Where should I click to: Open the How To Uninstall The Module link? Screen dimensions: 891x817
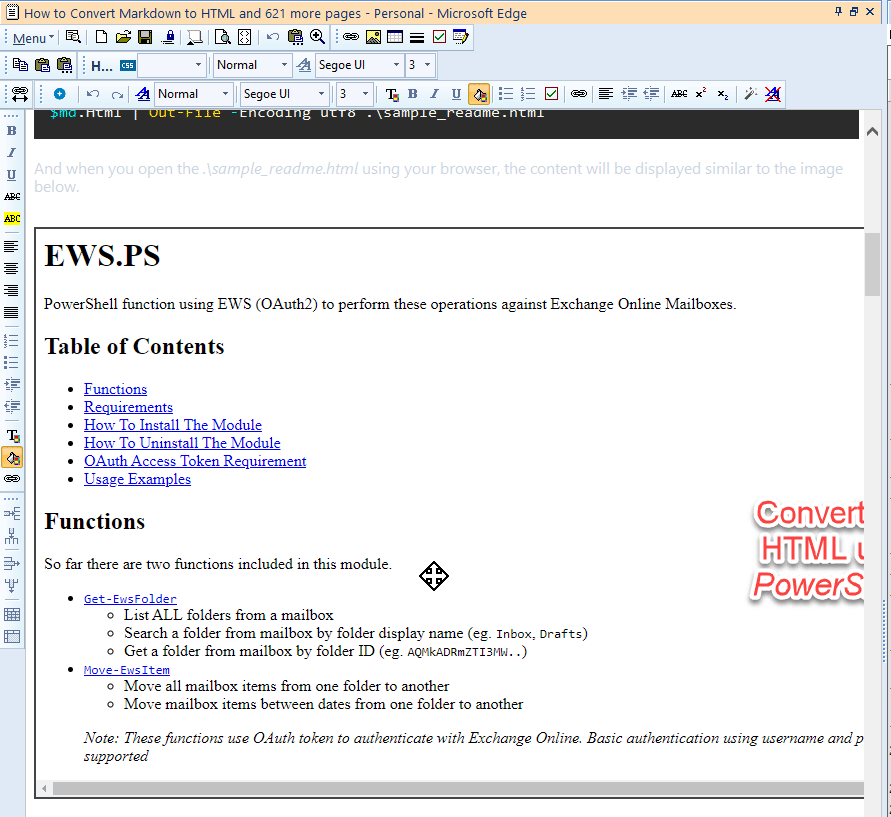(x=182, y=443)
